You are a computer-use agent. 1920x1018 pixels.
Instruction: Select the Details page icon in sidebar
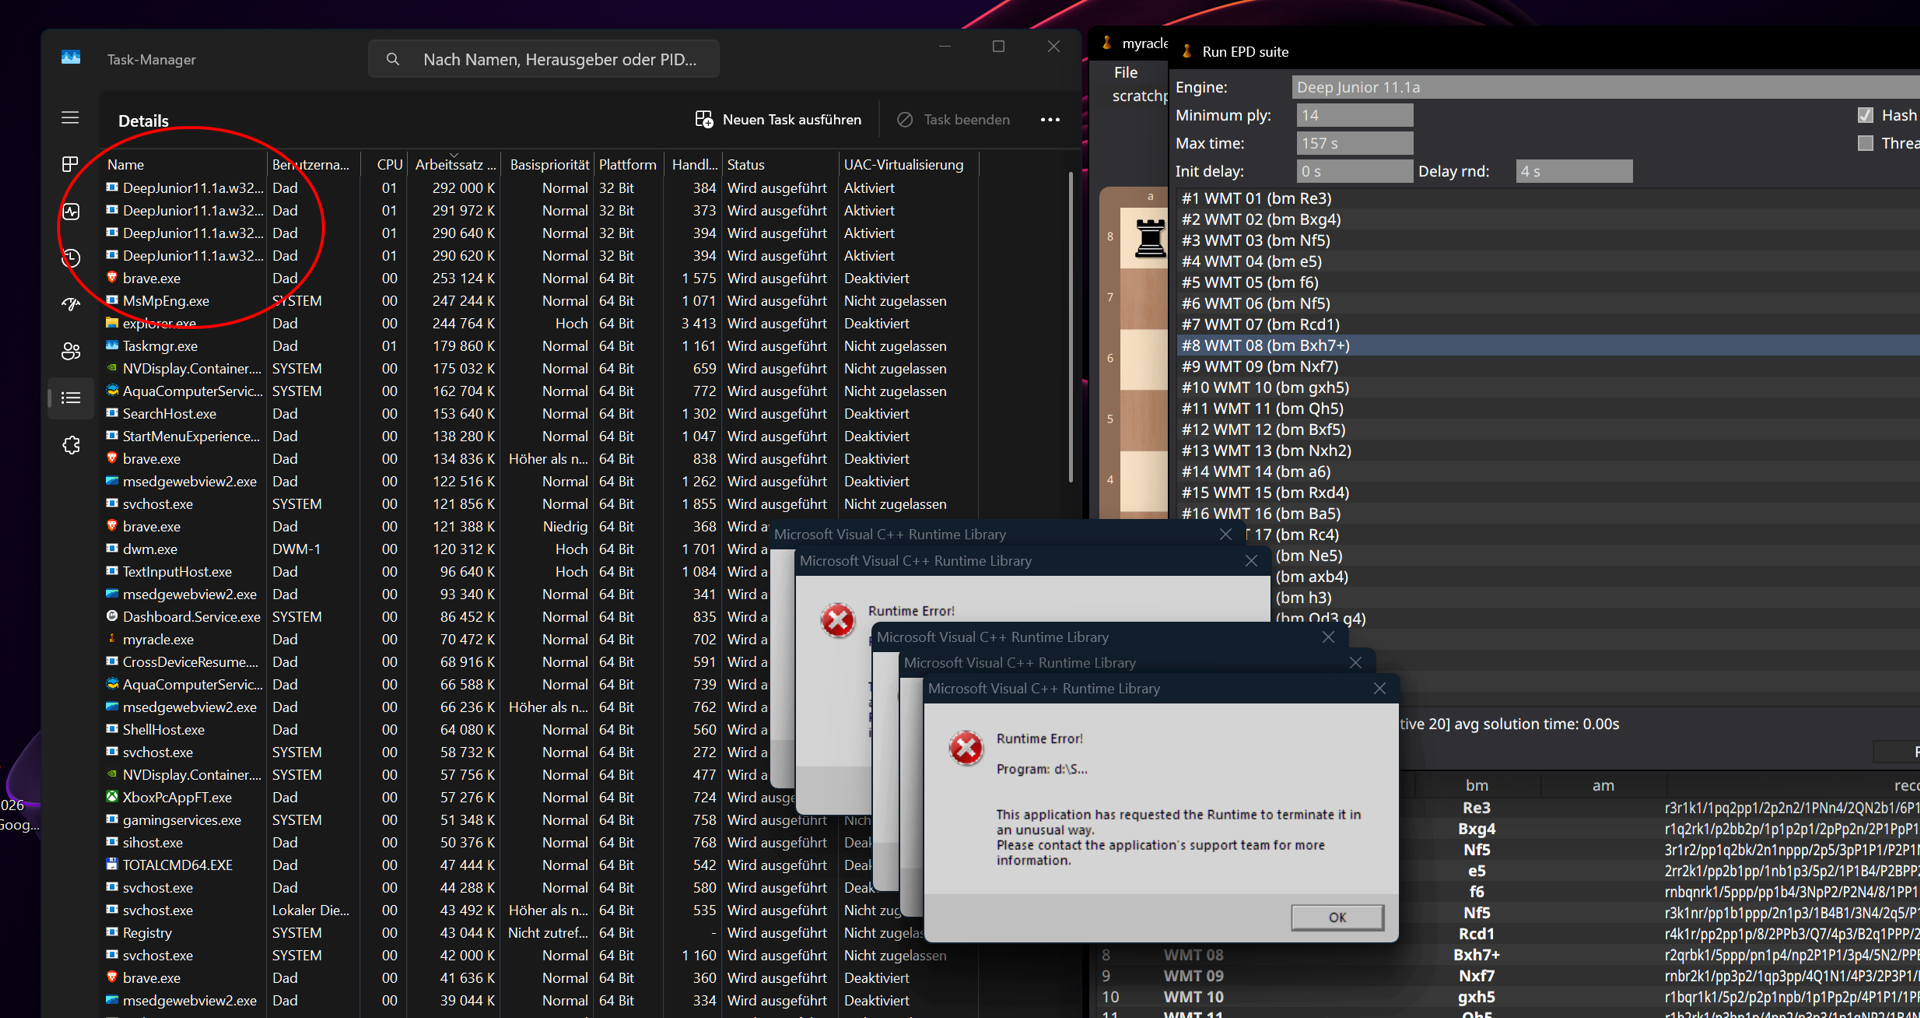point(70,398)
